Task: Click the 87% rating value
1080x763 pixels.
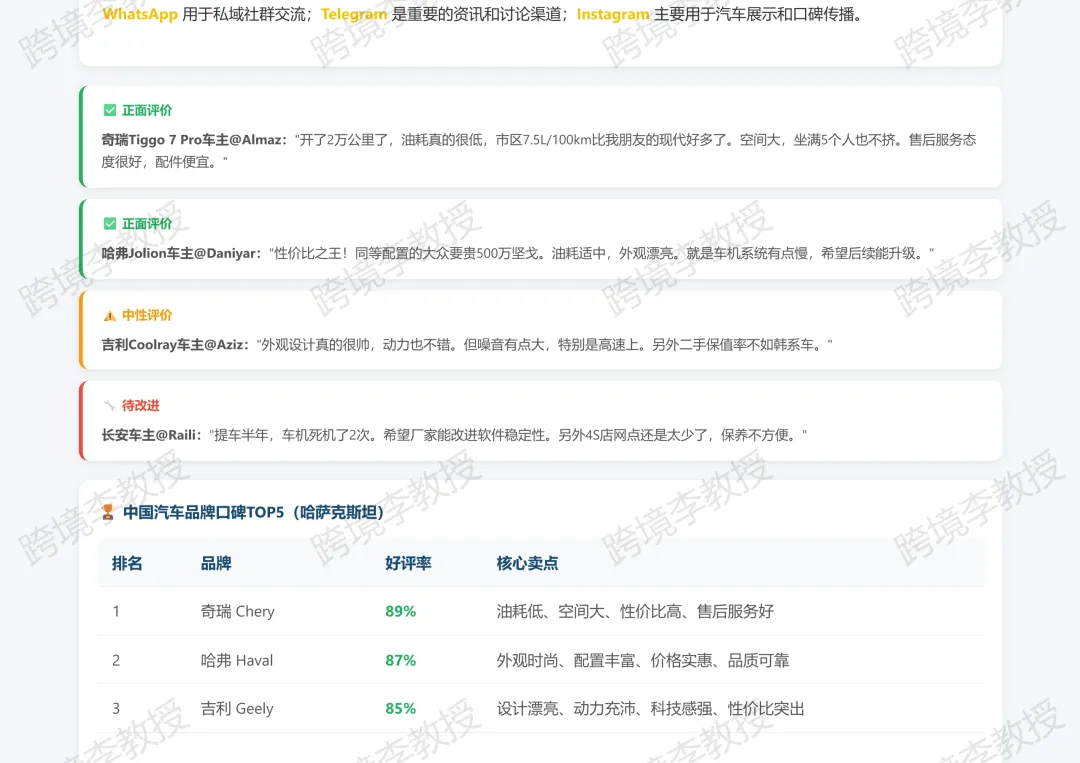Action: coord(401,660)
